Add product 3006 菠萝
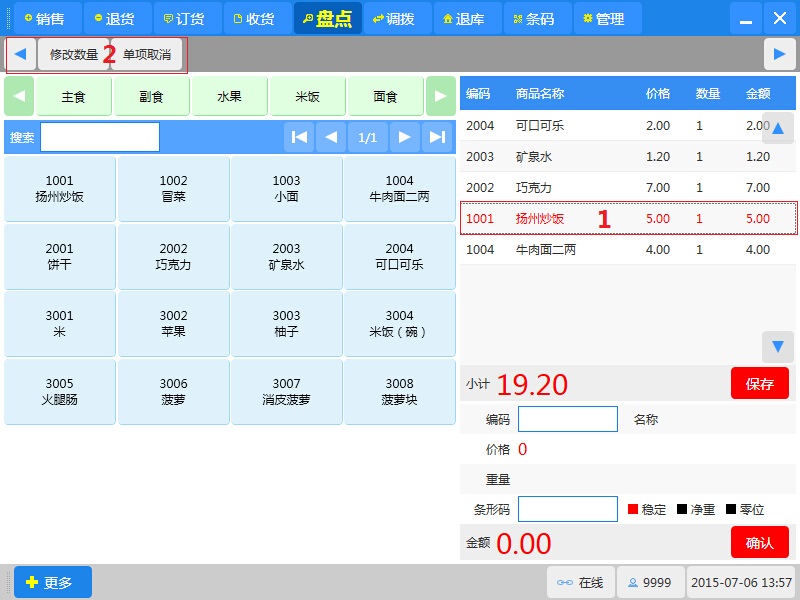800x600 pixels. pos(173,392)
